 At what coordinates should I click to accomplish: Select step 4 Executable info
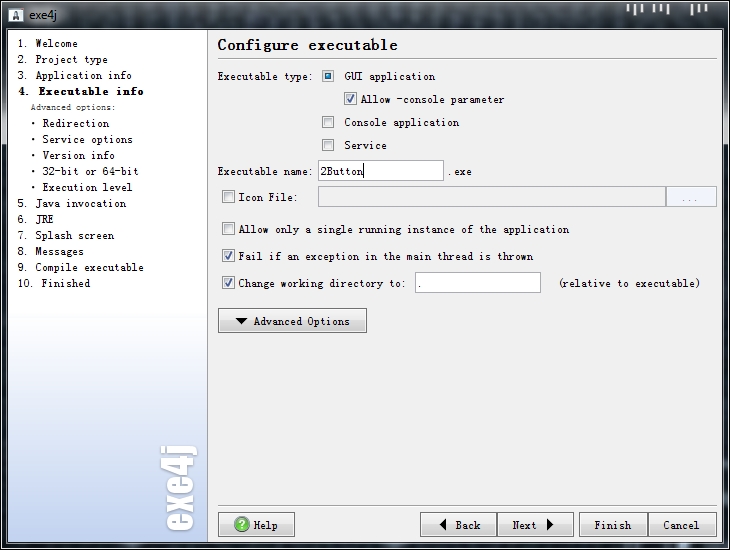[x=81, y=91]
